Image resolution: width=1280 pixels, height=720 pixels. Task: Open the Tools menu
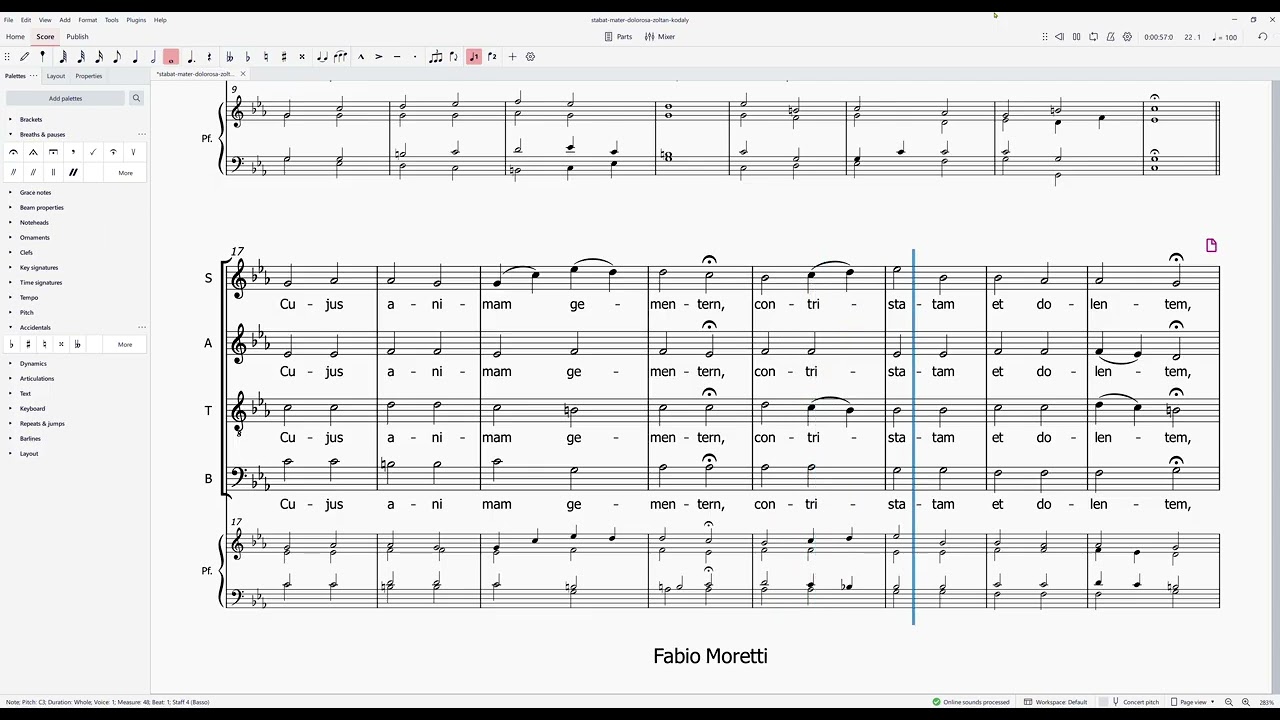click(x=112, y=20)
